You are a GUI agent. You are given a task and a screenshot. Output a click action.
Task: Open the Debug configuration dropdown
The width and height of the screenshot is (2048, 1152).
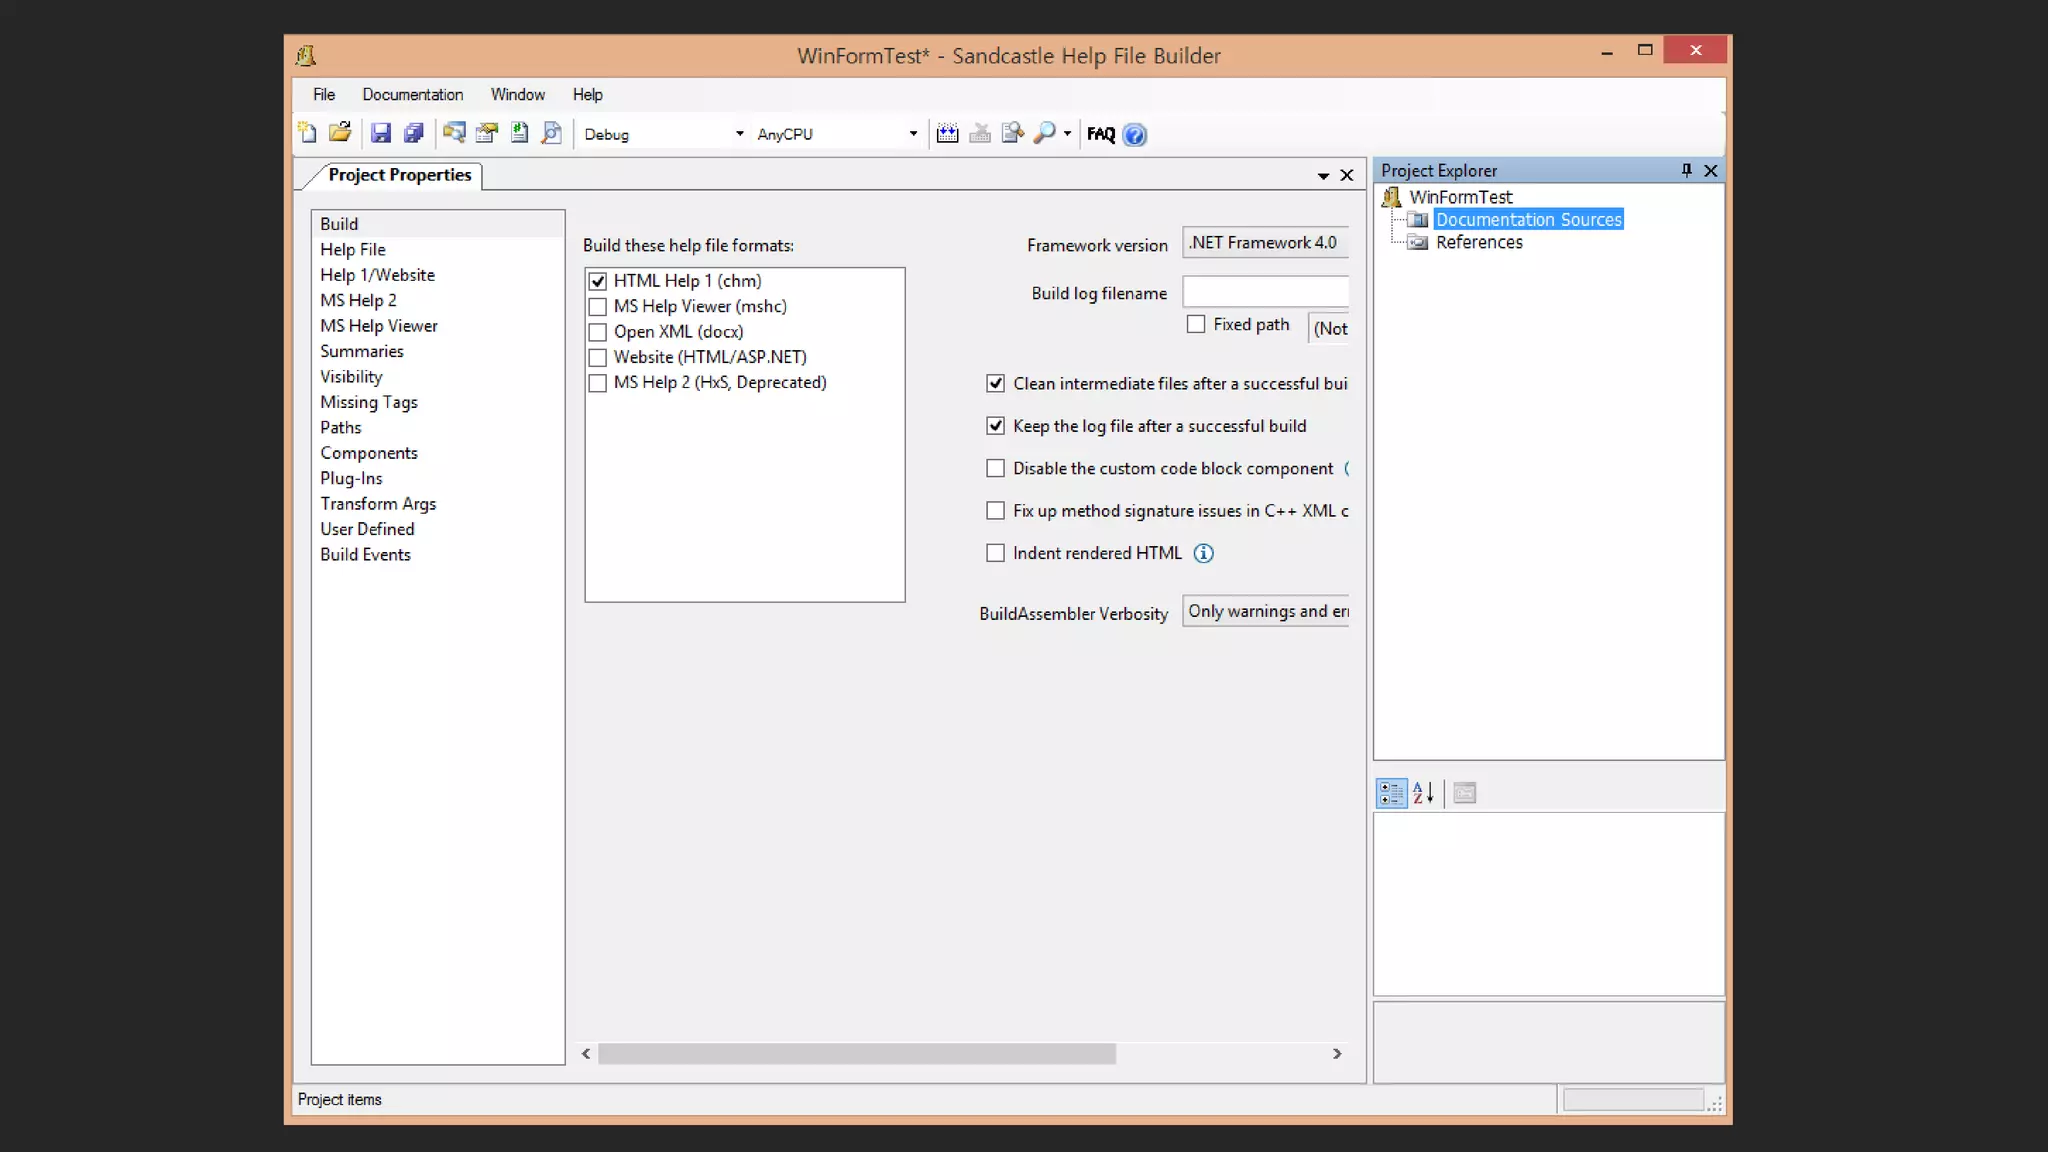pos(739,134)
